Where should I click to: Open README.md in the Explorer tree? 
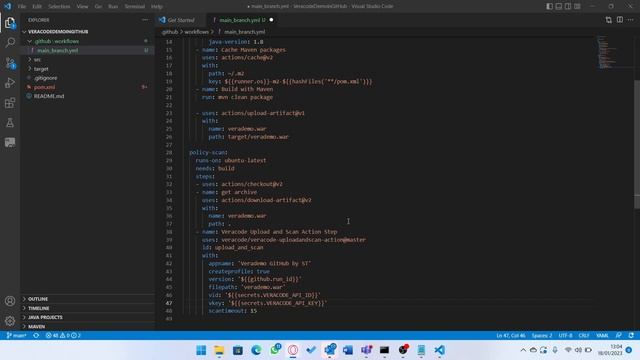click(x=87, y=96)
